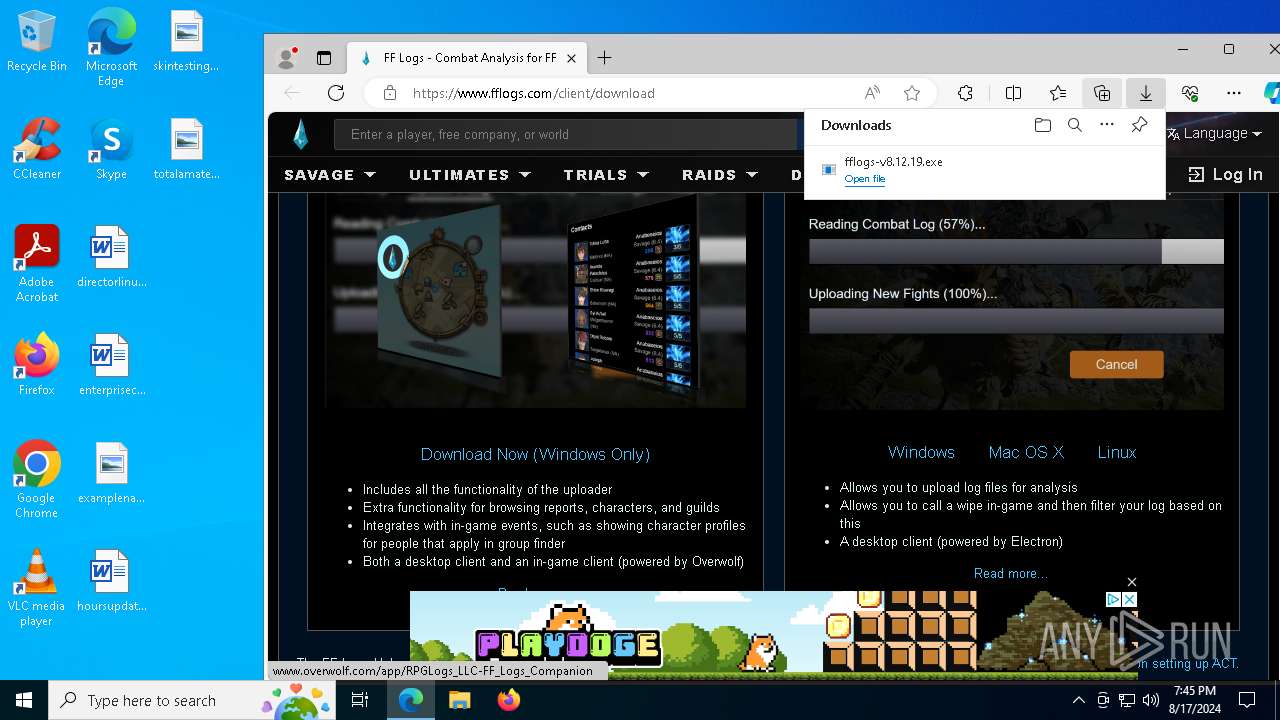Select skintesting image file on desktop

pyautogui.click(x=186, y=42)
